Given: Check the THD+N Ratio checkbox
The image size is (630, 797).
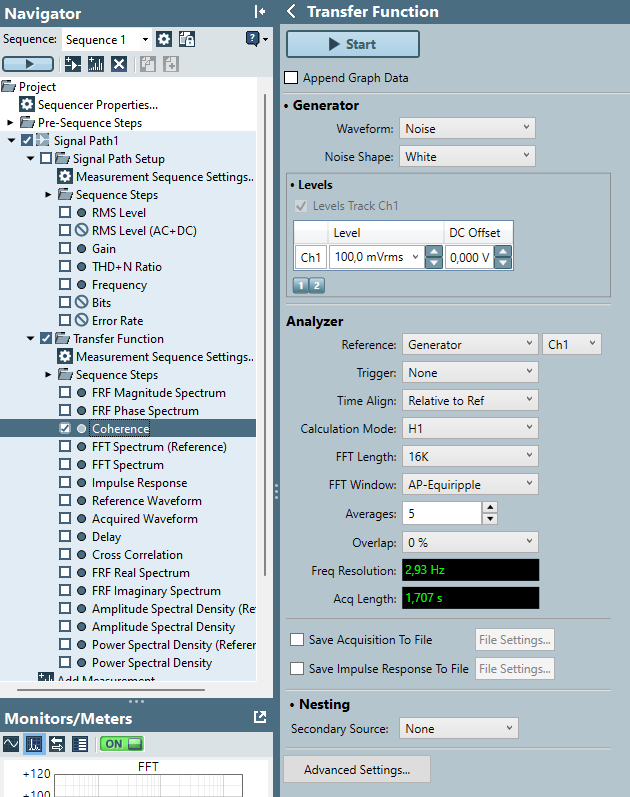Looking at the screenshot, I should (x=65, y=266).
